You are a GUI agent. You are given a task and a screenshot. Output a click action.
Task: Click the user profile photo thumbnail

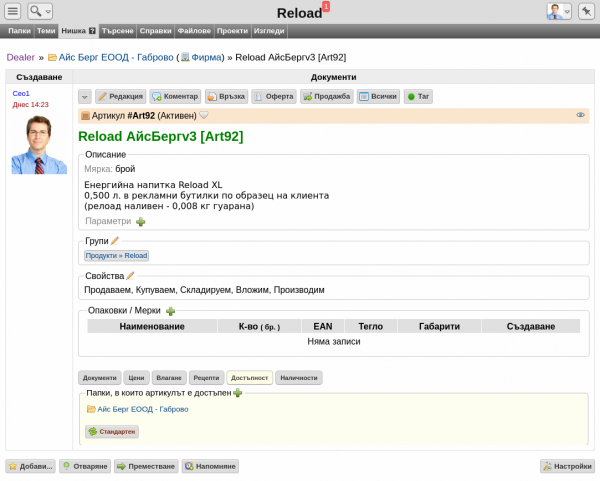click(x=38, y=145)
